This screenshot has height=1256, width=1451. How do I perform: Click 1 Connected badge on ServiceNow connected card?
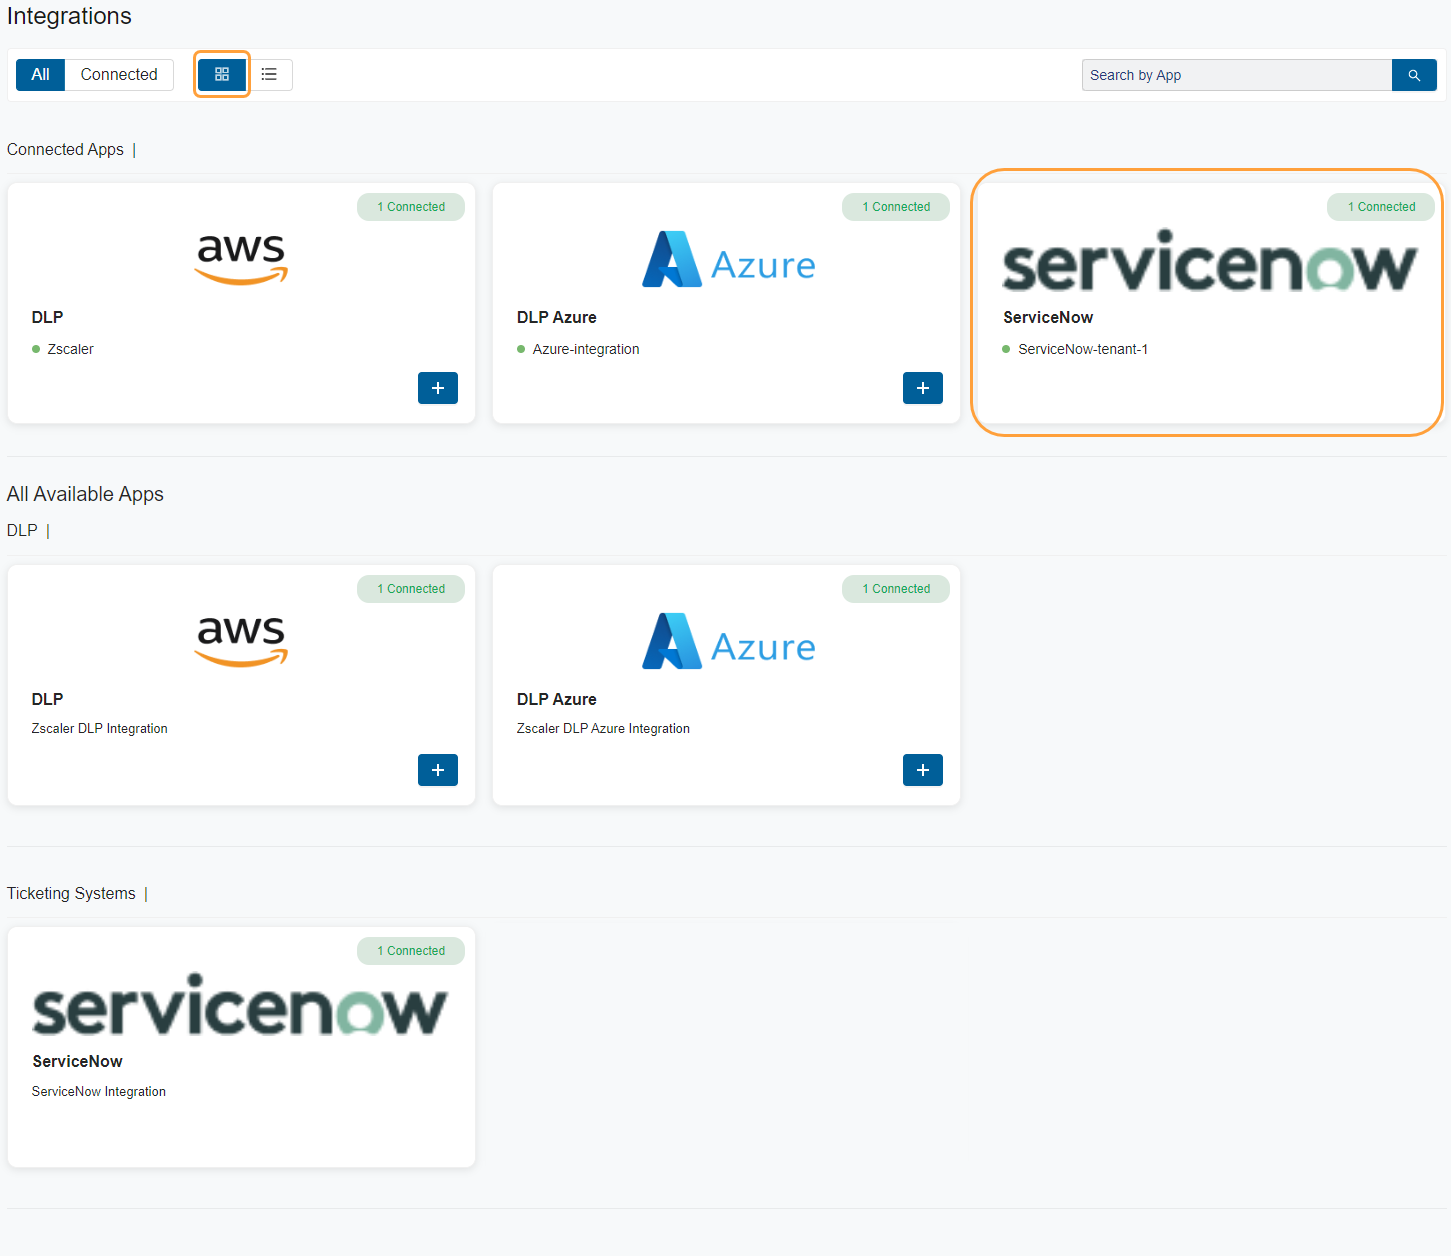[1380, 207]
